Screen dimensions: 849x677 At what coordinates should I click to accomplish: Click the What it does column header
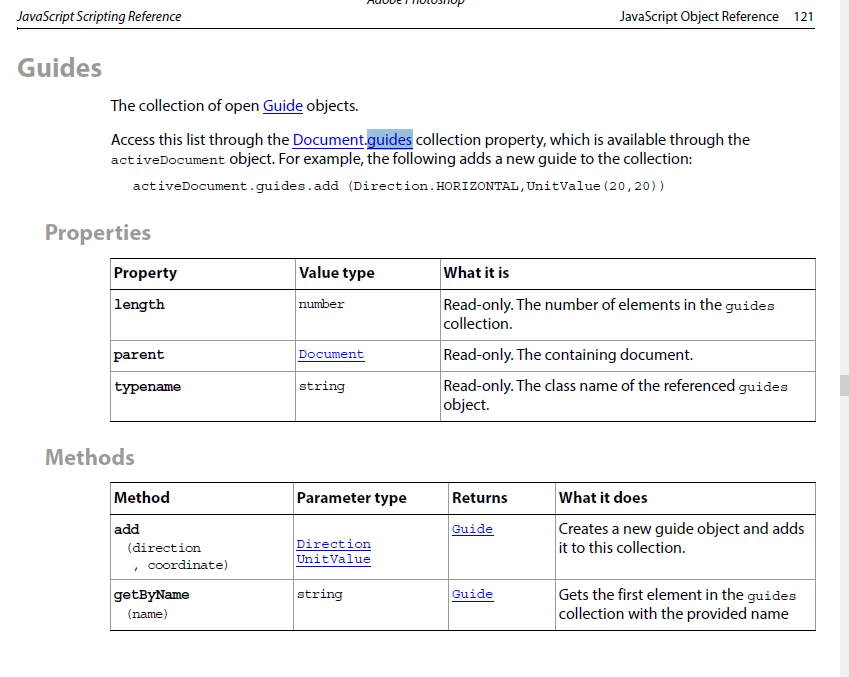pos(603,498)
